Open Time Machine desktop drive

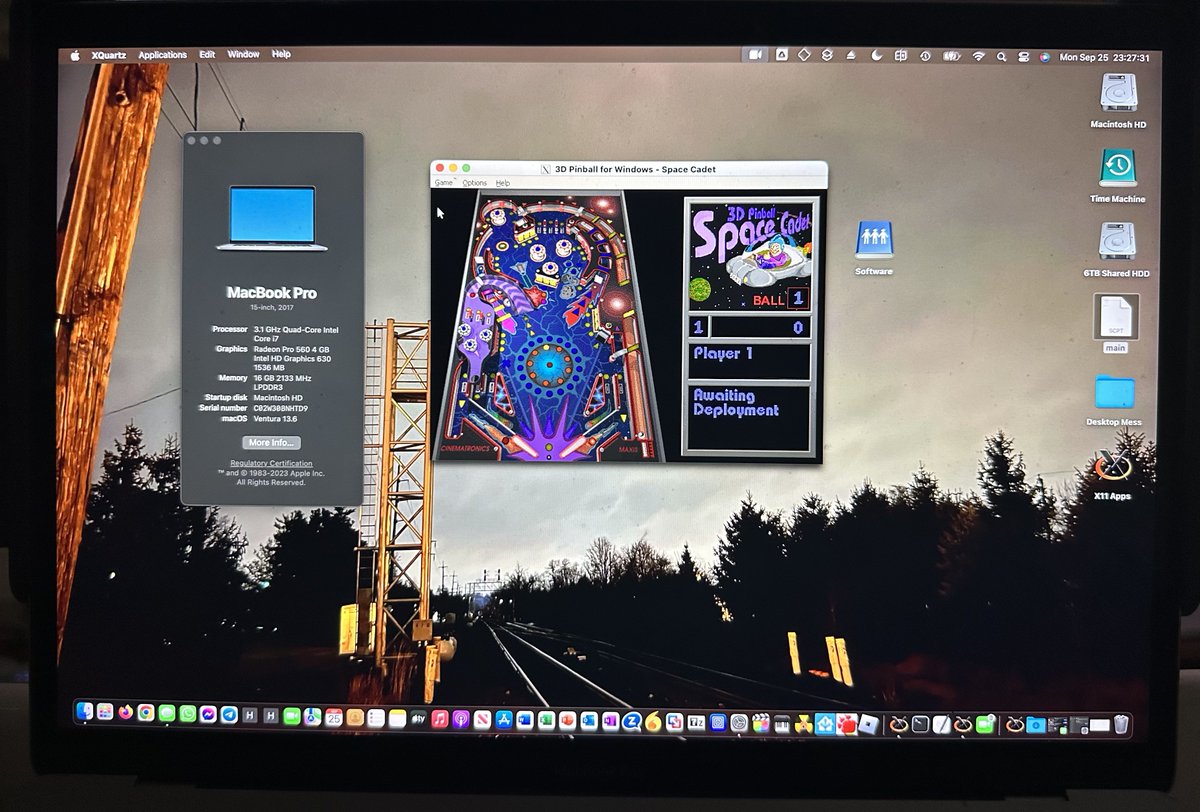pos(1118,176)
